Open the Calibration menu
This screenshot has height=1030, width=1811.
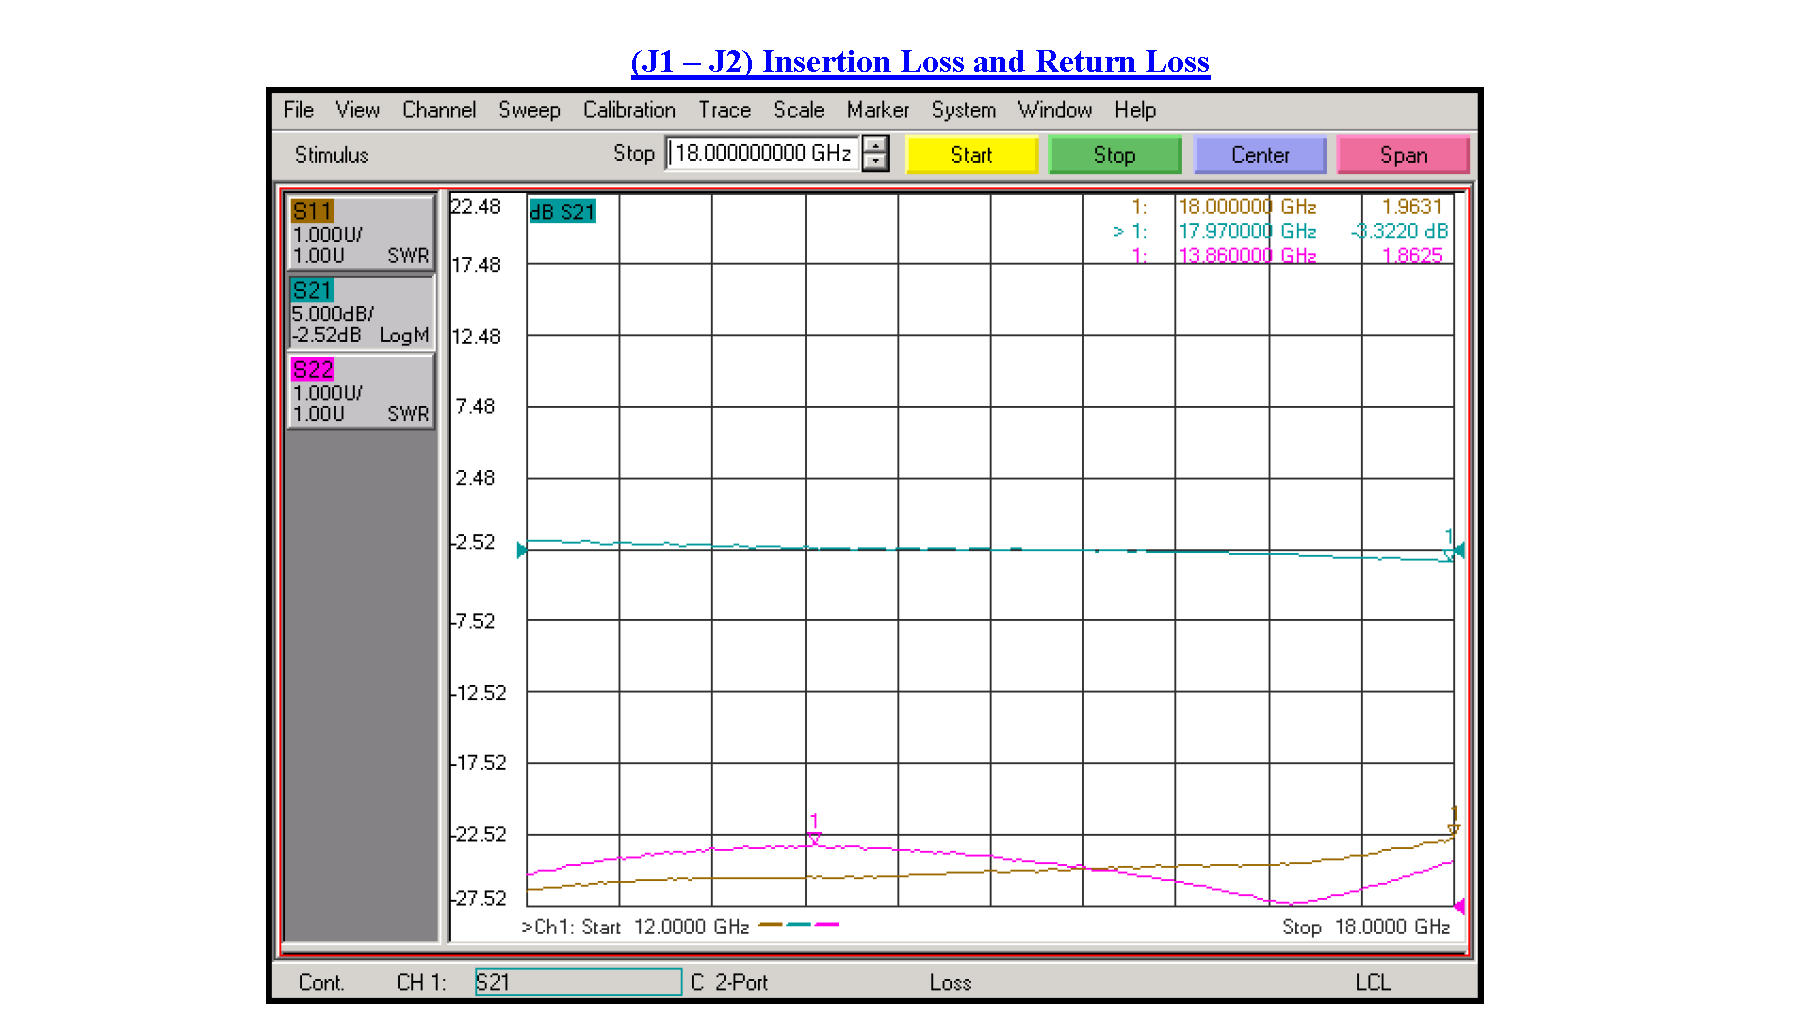pyautogui.click(x=629, y=110)
